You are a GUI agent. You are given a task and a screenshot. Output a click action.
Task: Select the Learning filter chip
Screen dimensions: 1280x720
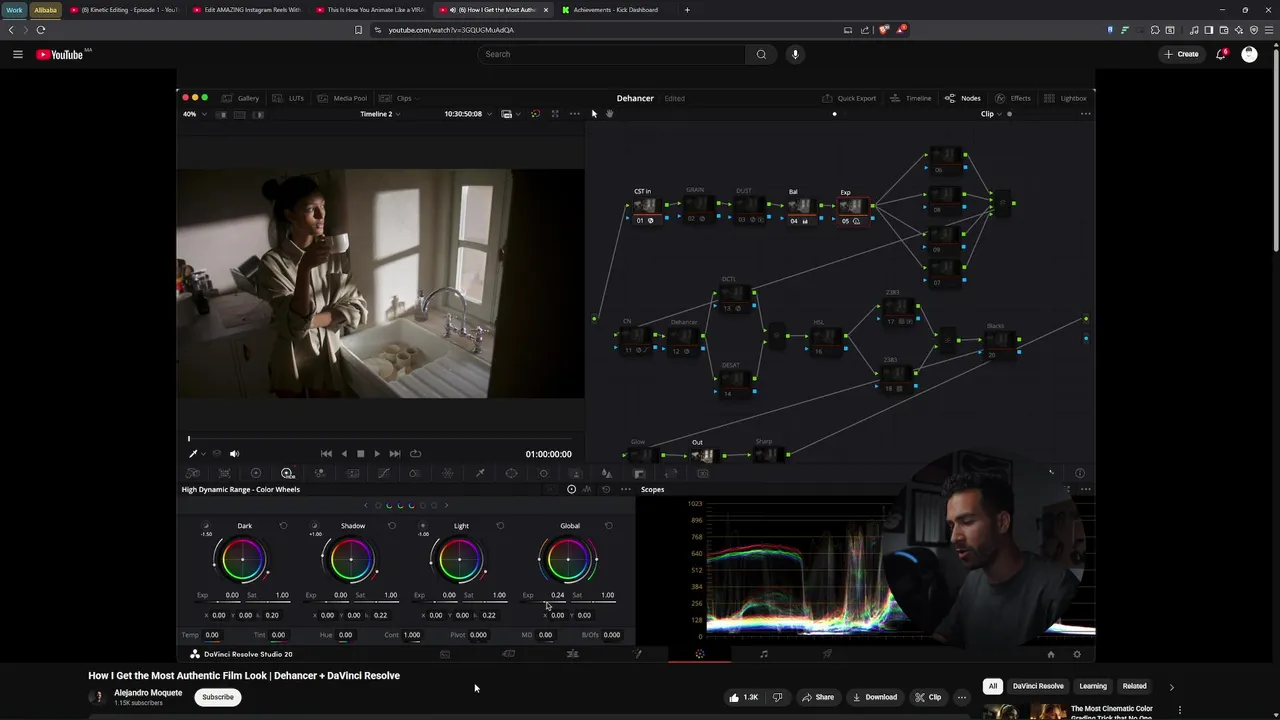[1093, 686]
